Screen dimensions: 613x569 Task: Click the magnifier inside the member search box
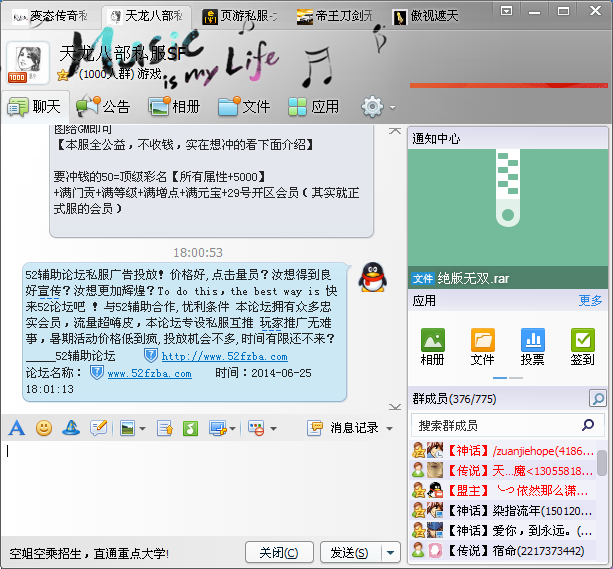[588, 425]
